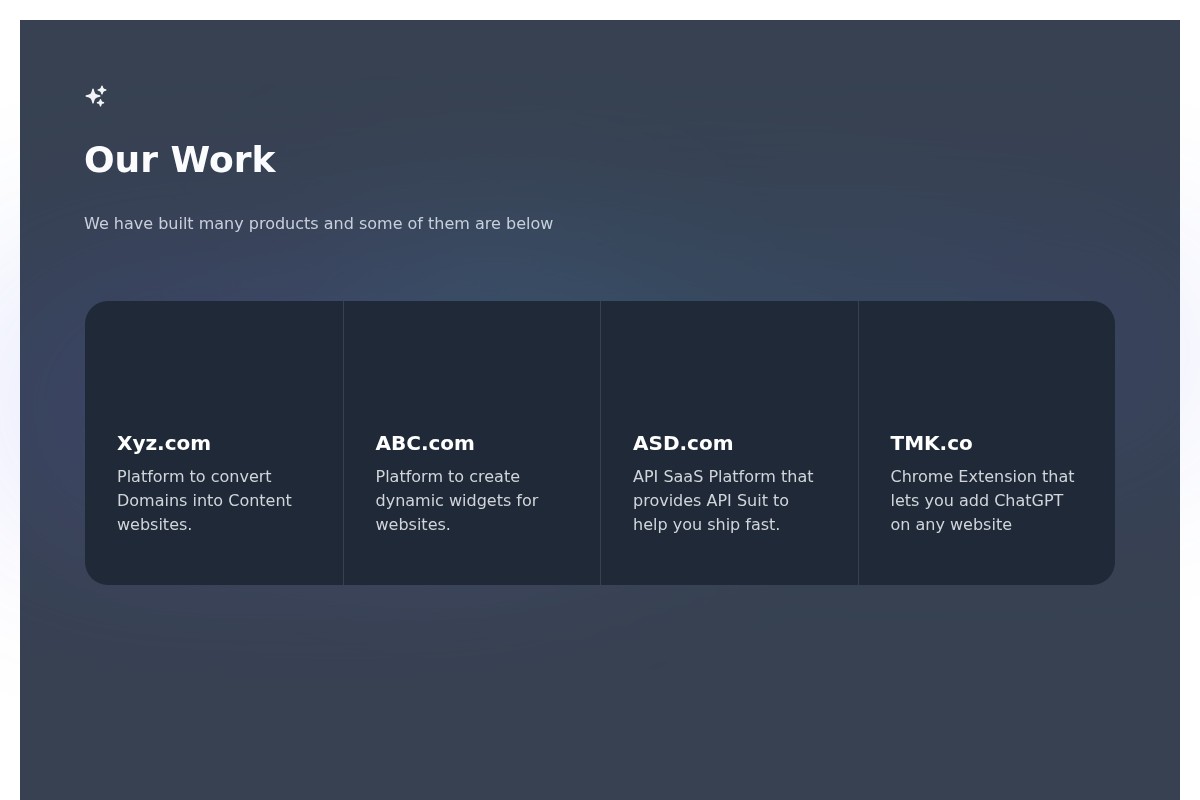Click the ASD.com API SaaS description text
Image resolution: width=1200 pixels, height=800 pixels.
723,500
